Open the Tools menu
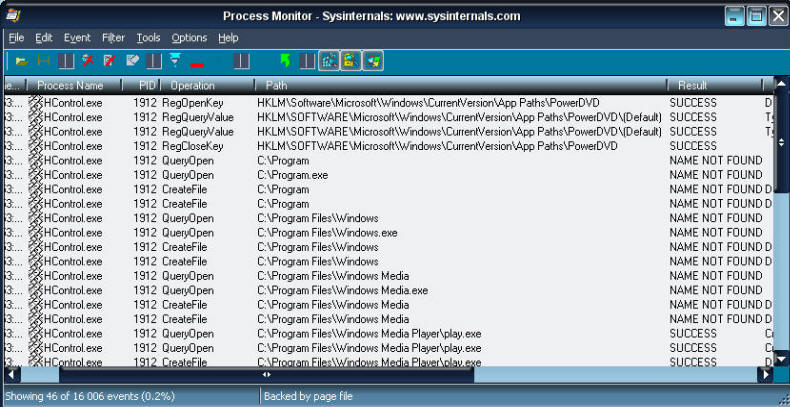Screen dimensions: 790x407 [x=148, y=38]
